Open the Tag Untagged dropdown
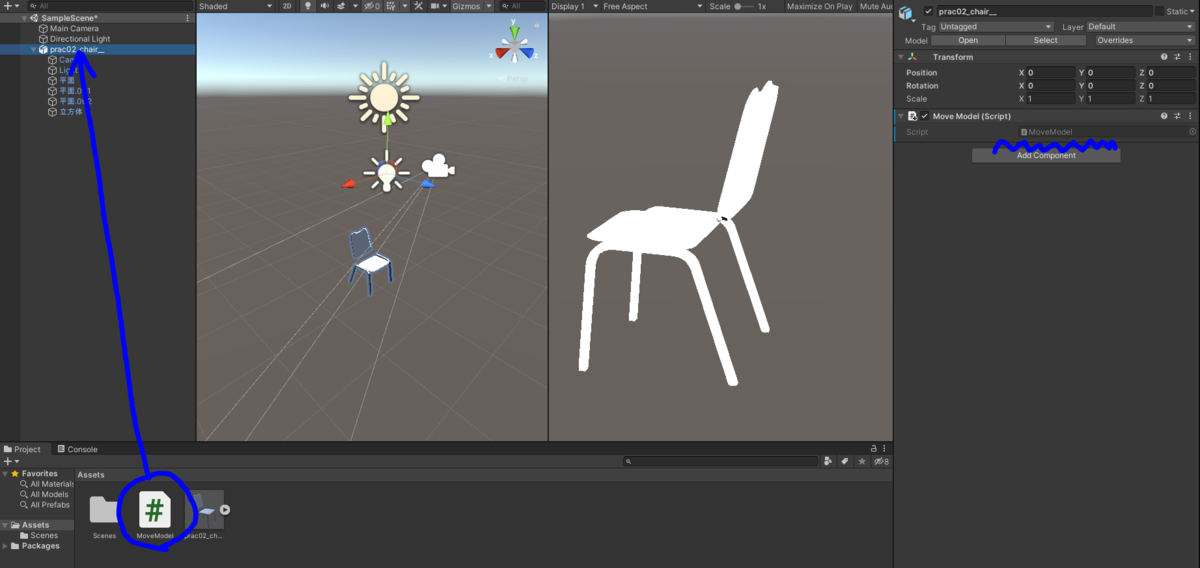 pyautogui.click(x=996, y=27)
